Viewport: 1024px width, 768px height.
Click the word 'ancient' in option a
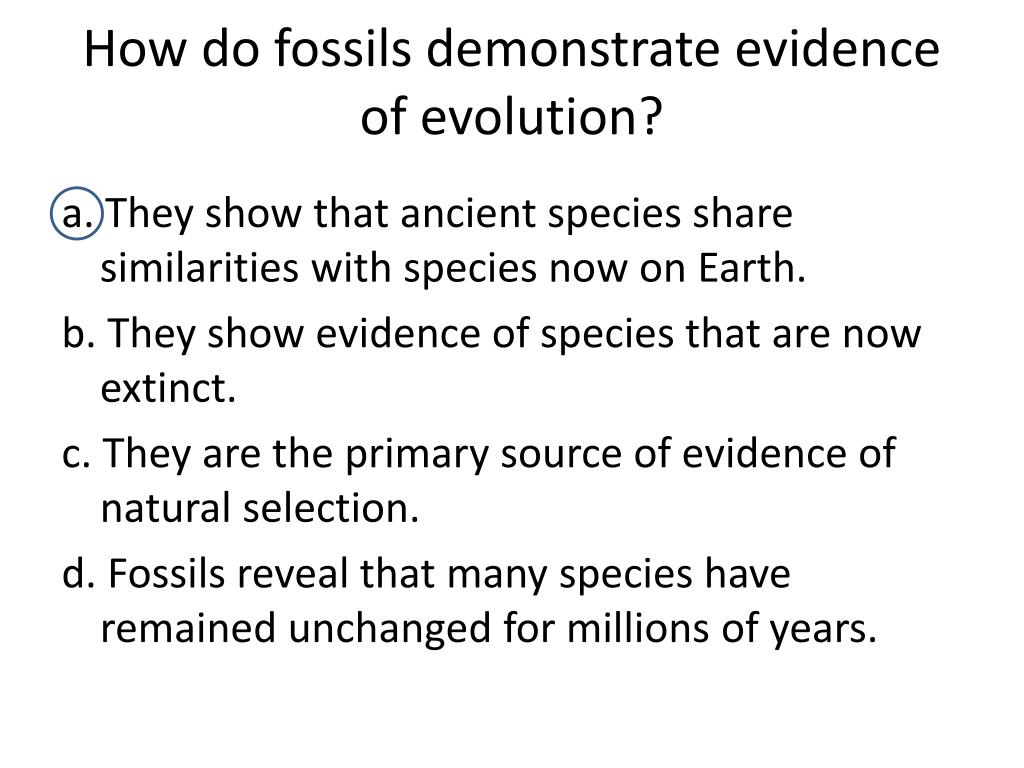coord(468,214)
